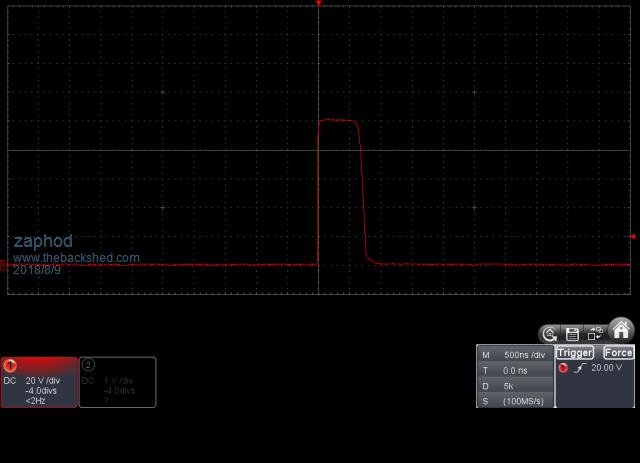This screenshot has height=463, width=640.
Task: Click the rising edge trigger slope icon
Action: pyautogui.click(x=578, y=368)
